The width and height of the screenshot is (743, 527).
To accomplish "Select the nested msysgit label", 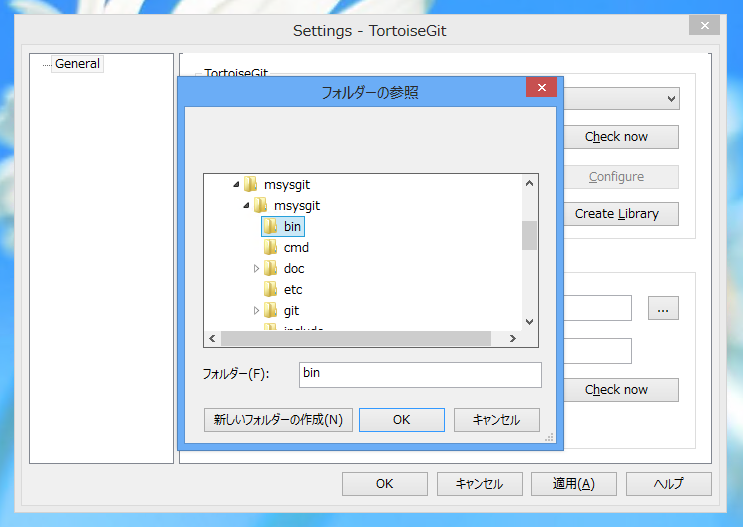I will point(297,206).
